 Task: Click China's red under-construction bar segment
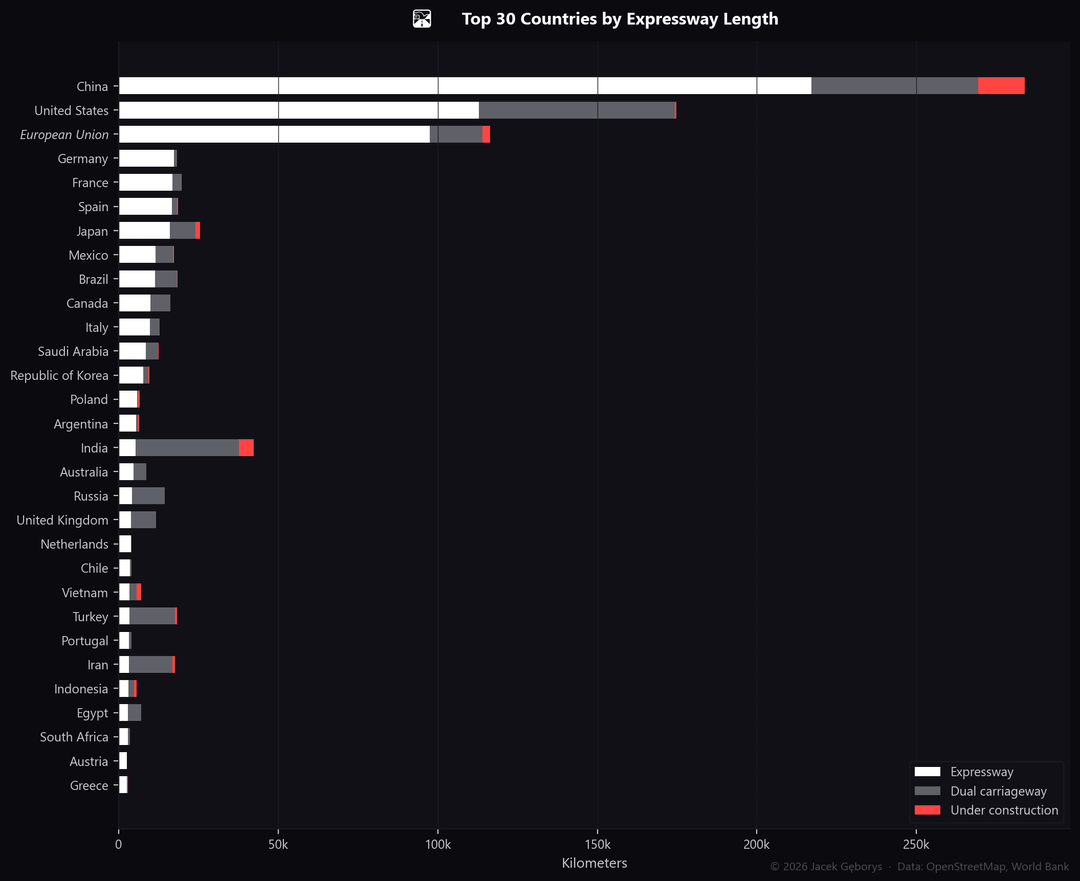tap(1000, 86)
